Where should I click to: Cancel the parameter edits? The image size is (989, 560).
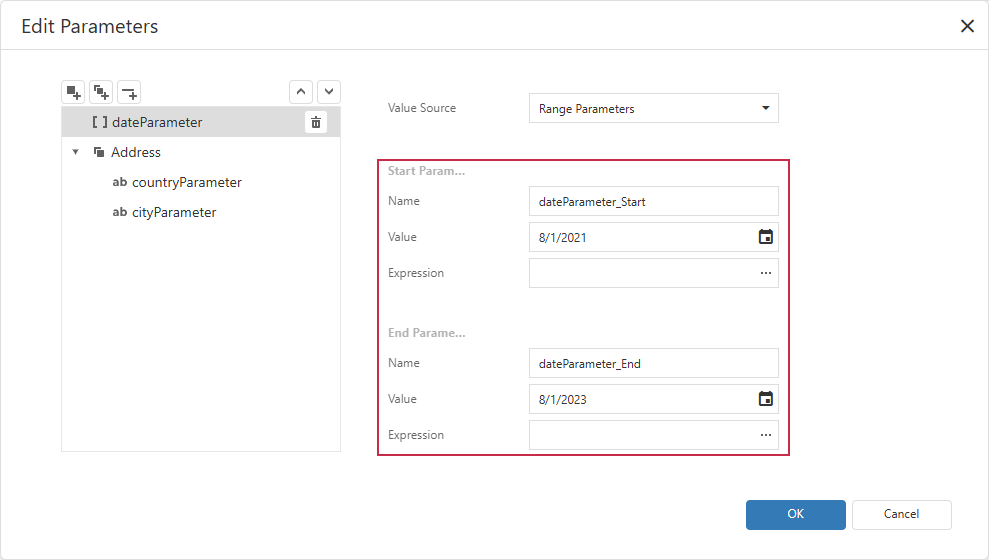901,515
